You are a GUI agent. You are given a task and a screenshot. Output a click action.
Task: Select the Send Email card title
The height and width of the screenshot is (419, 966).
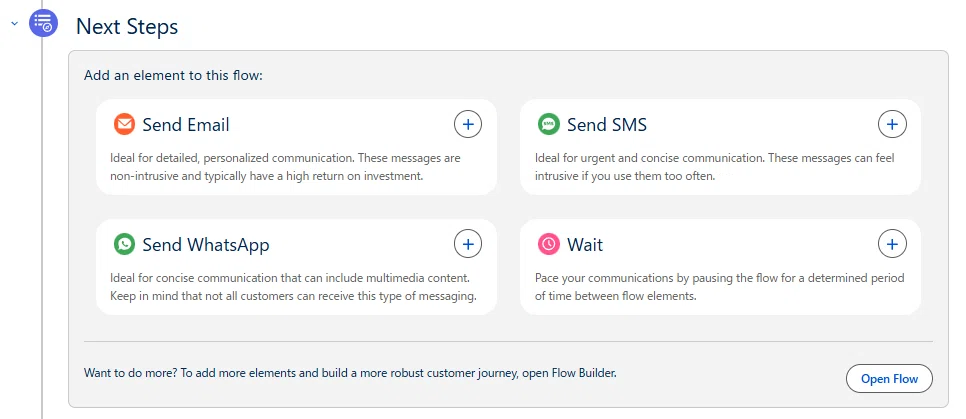(186, 125)
